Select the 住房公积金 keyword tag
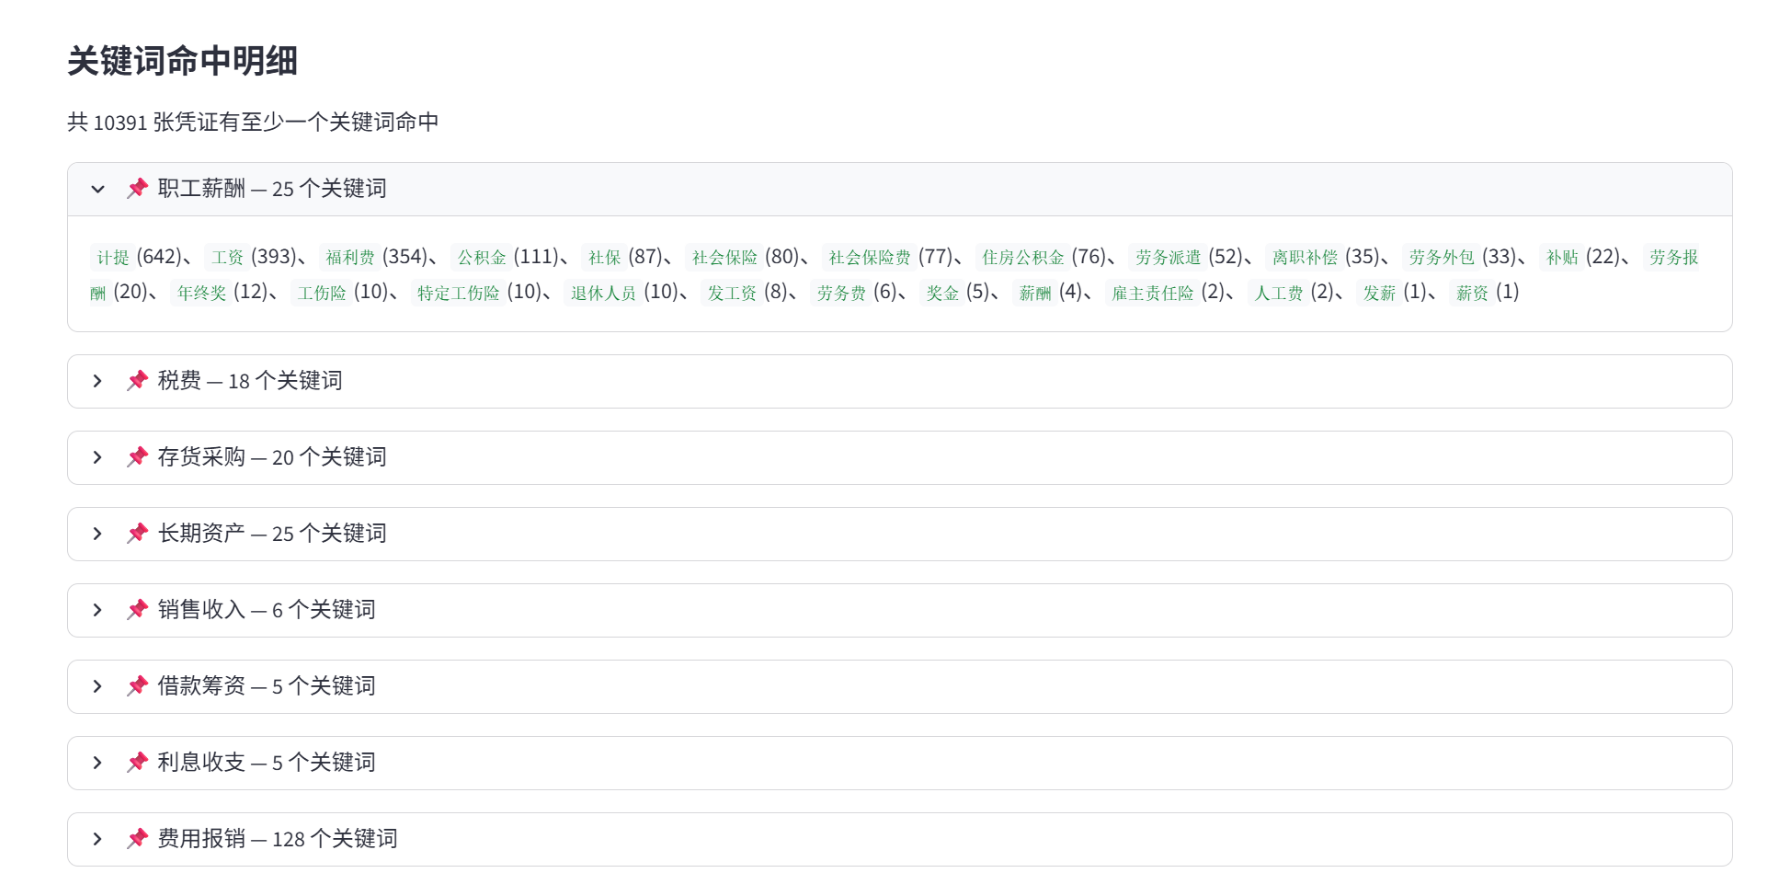The width and height of the screenshot is (1779, 880). [1023, 257]
